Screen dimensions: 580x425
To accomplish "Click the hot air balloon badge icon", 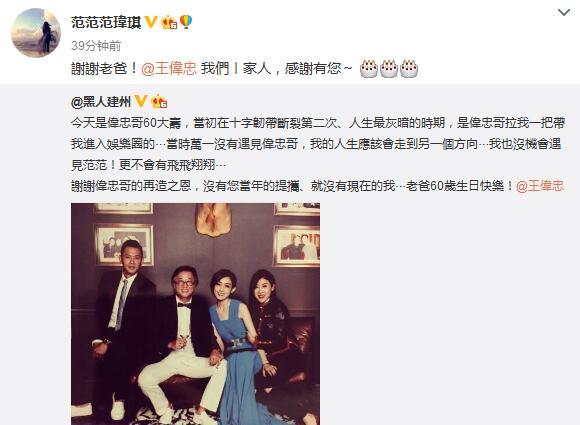I will pos(186,22).
